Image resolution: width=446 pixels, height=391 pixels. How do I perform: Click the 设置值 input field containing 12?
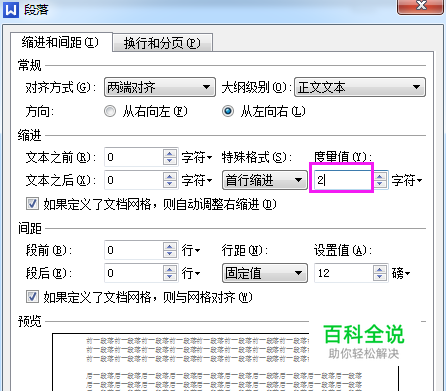[343, 273]
